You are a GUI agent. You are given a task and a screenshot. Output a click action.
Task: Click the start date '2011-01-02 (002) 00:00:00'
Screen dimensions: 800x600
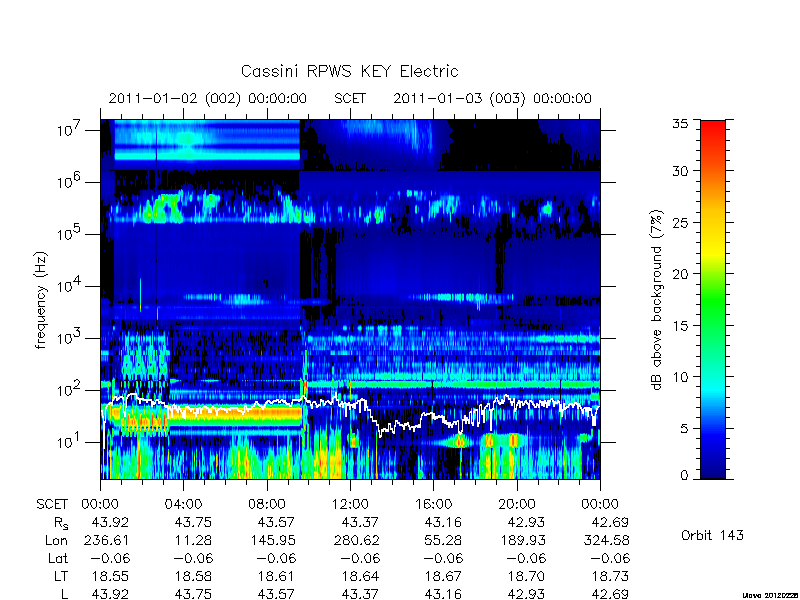[x=207, y=98]
